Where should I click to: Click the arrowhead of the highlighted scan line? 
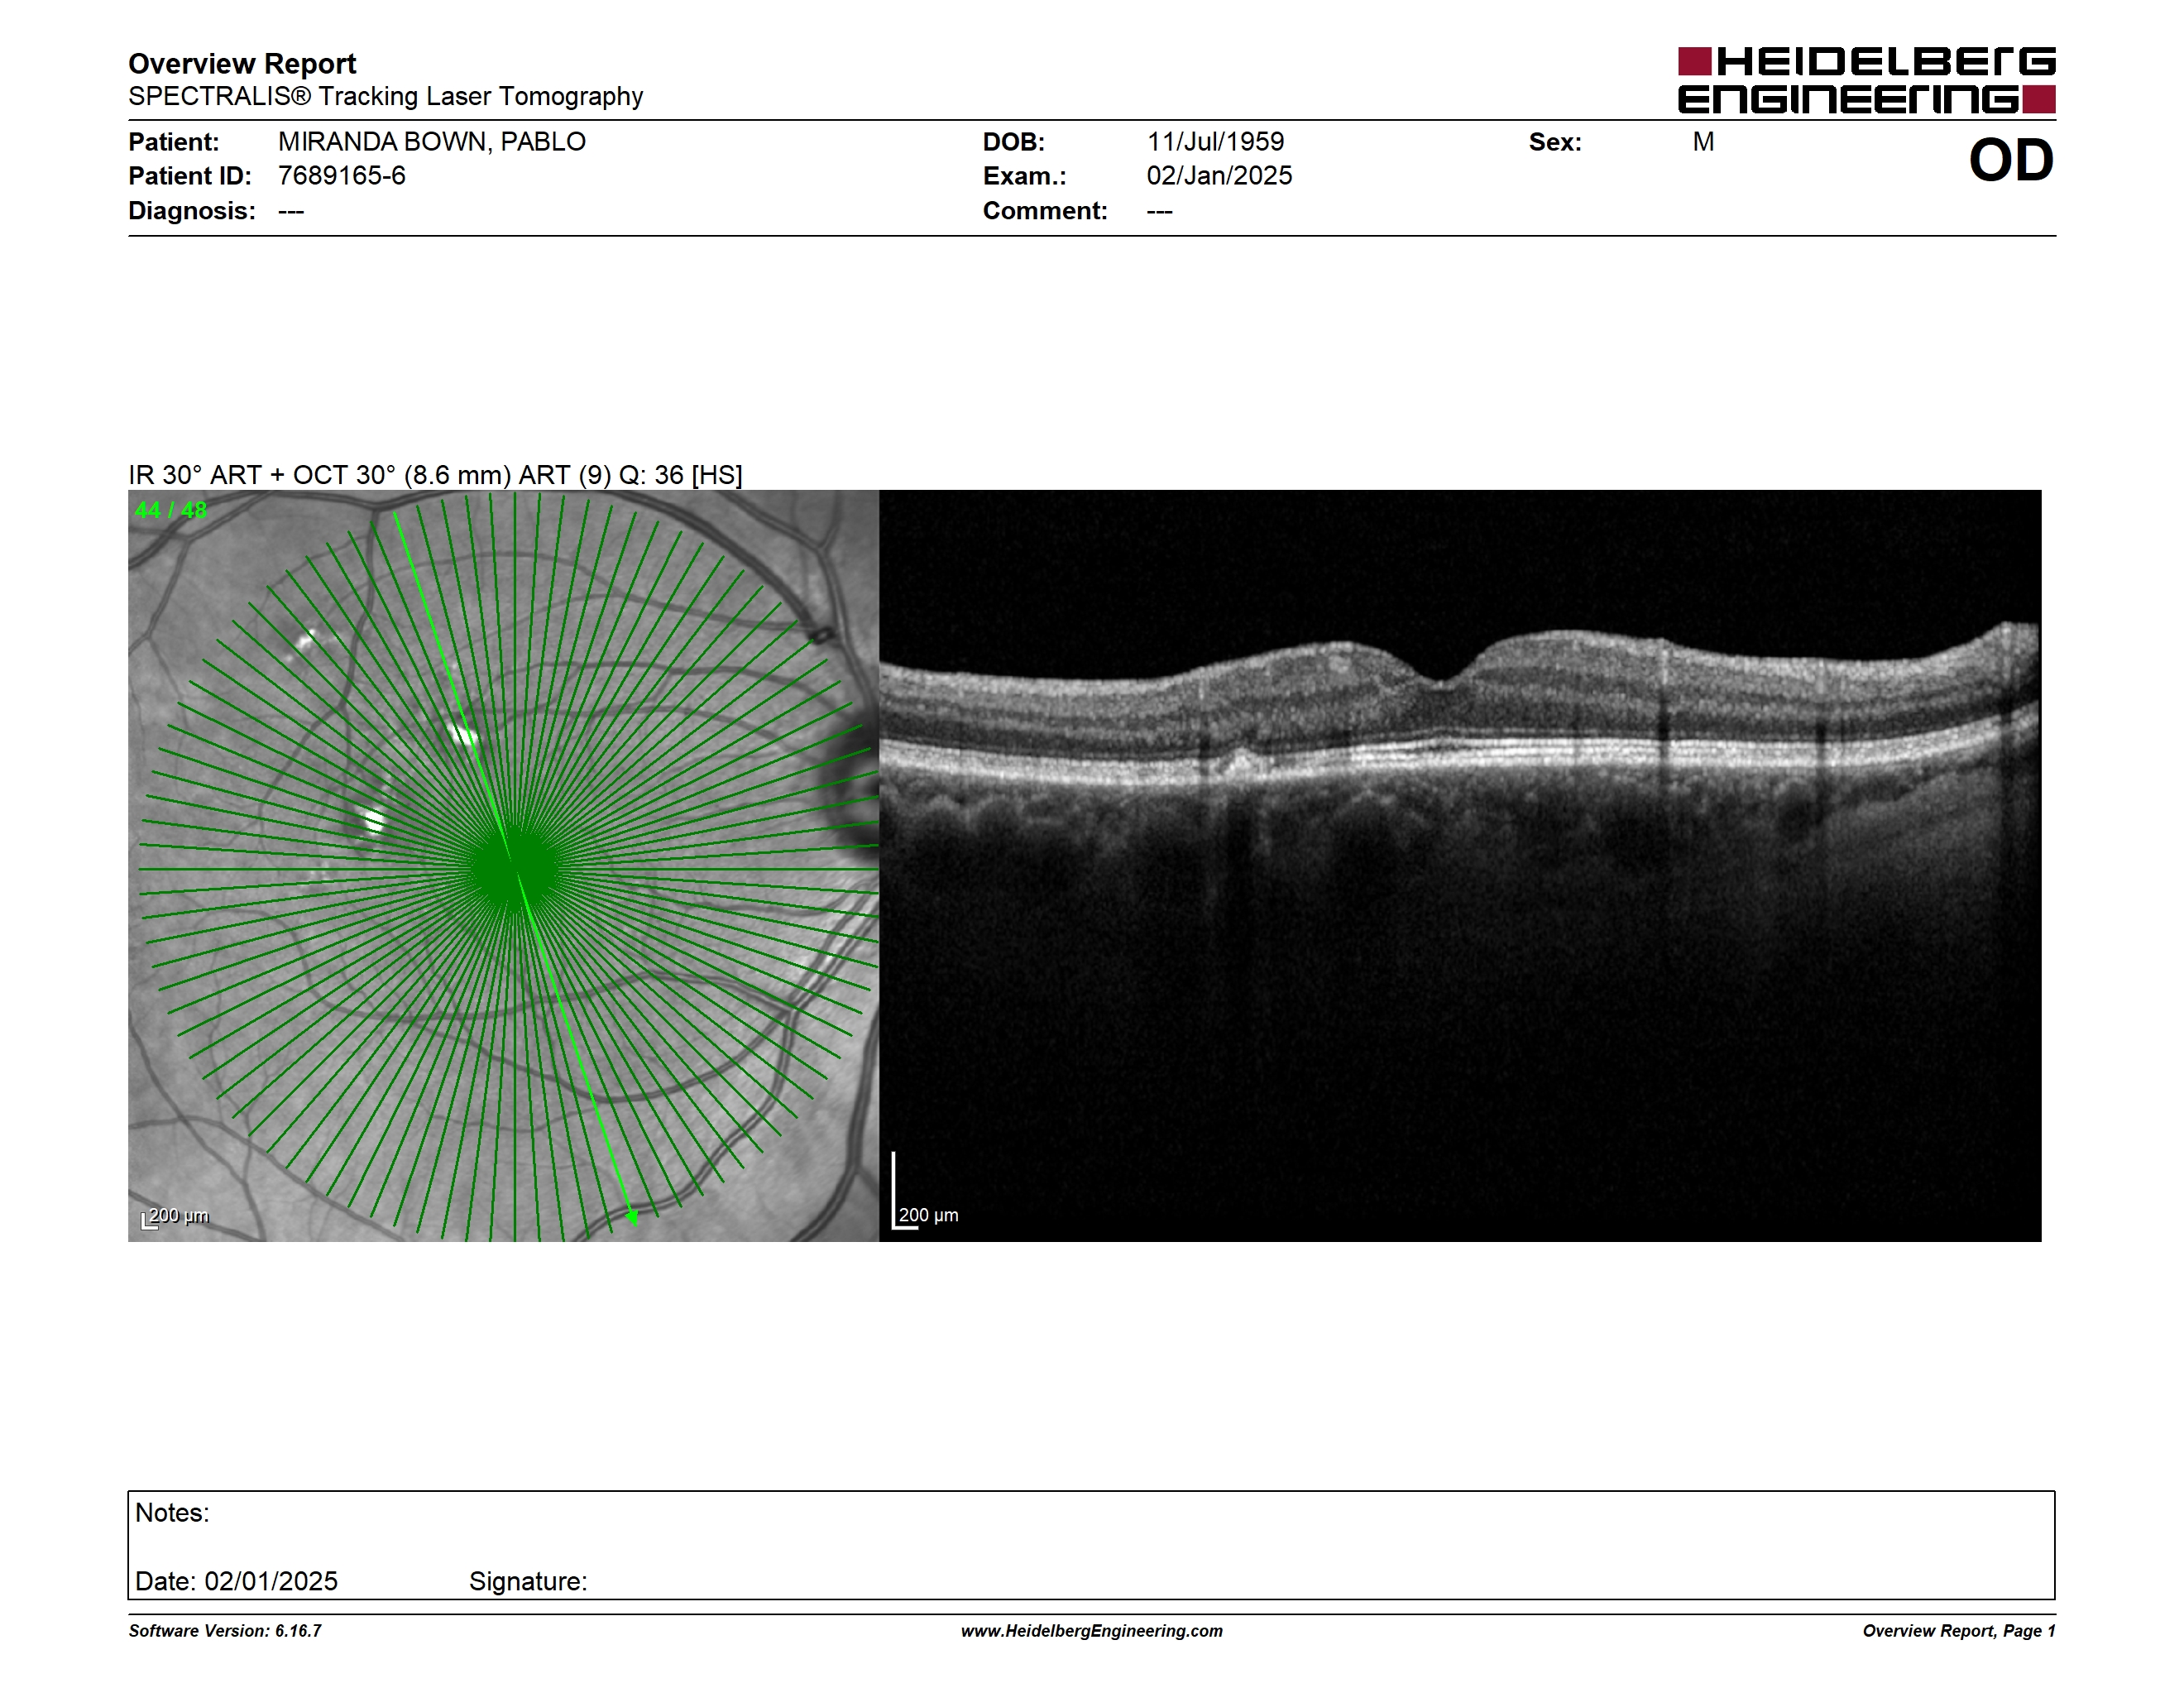[x=632, y=1217]
